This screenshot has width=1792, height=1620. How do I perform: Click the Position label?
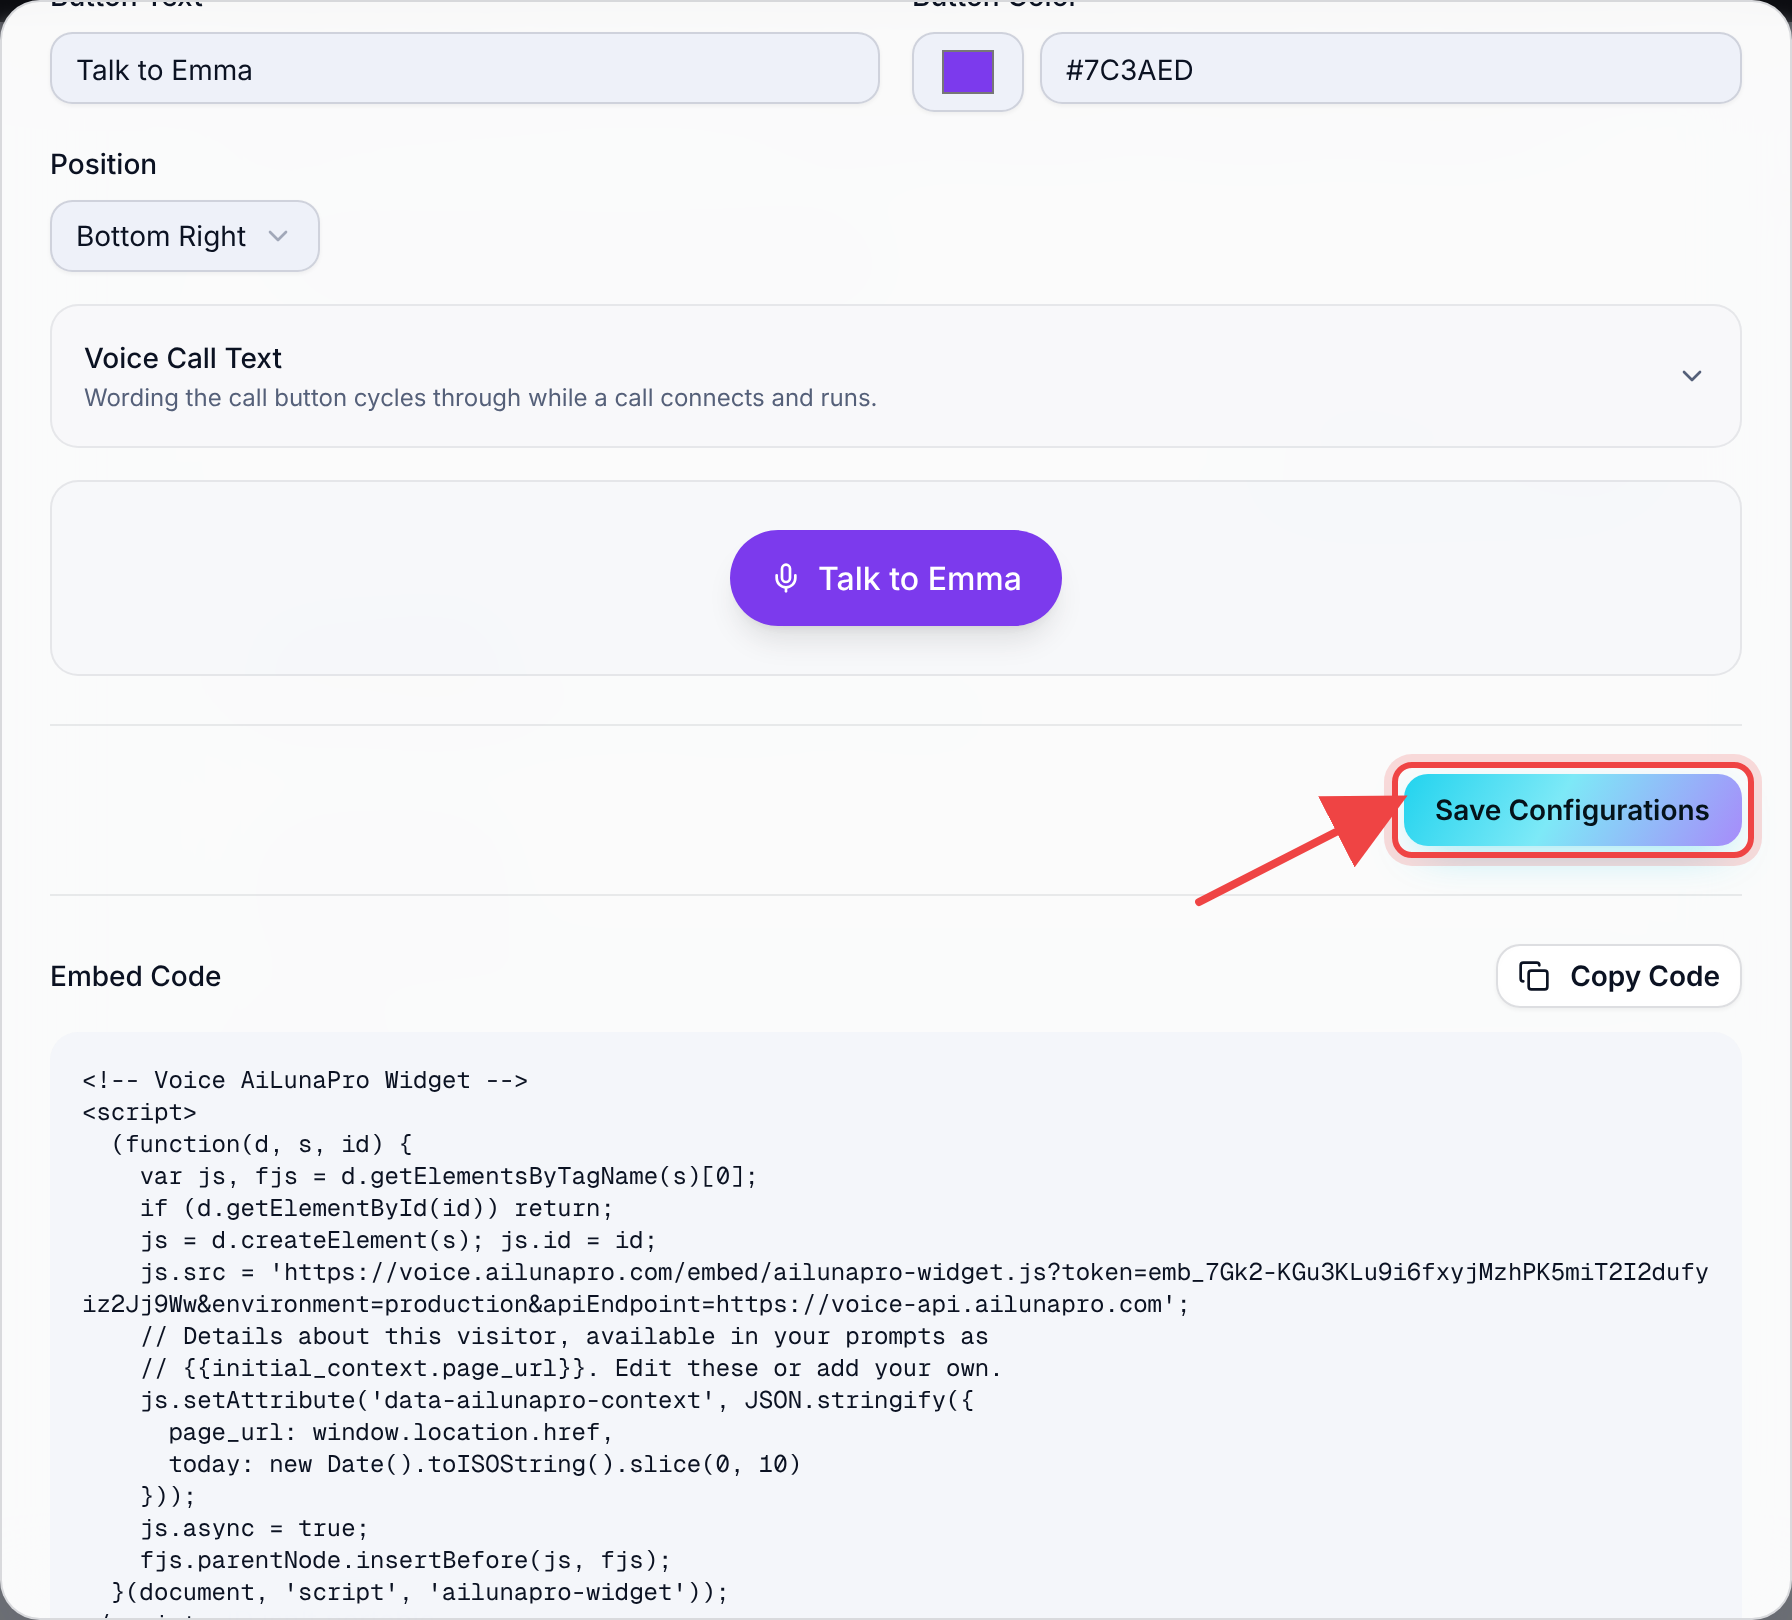(x=103, y=164)
